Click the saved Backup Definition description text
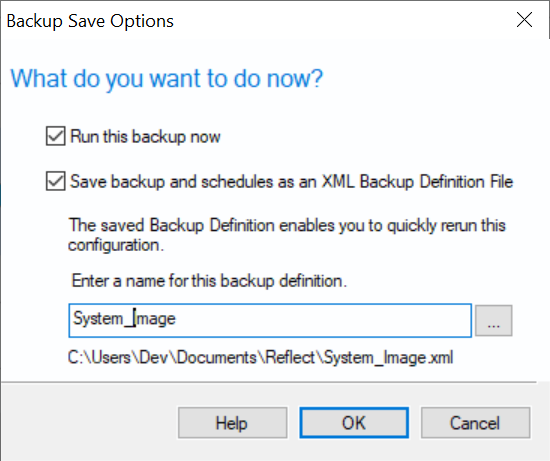 (x=287, y=234)
